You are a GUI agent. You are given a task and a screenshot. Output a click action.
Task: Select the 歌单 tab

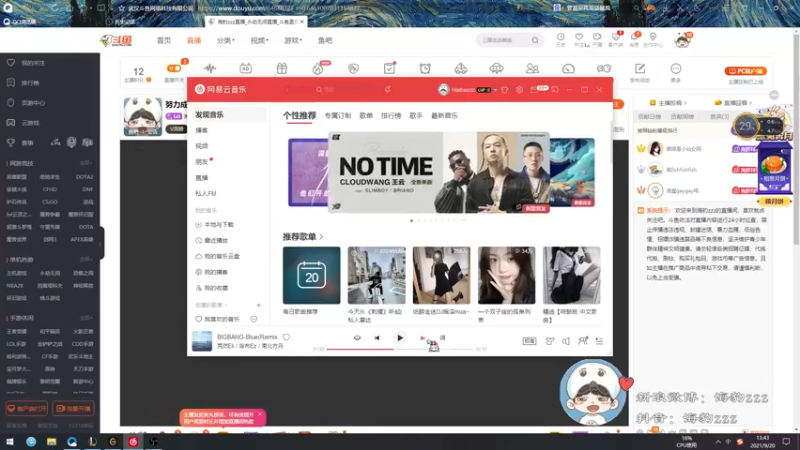click(366, 116)
